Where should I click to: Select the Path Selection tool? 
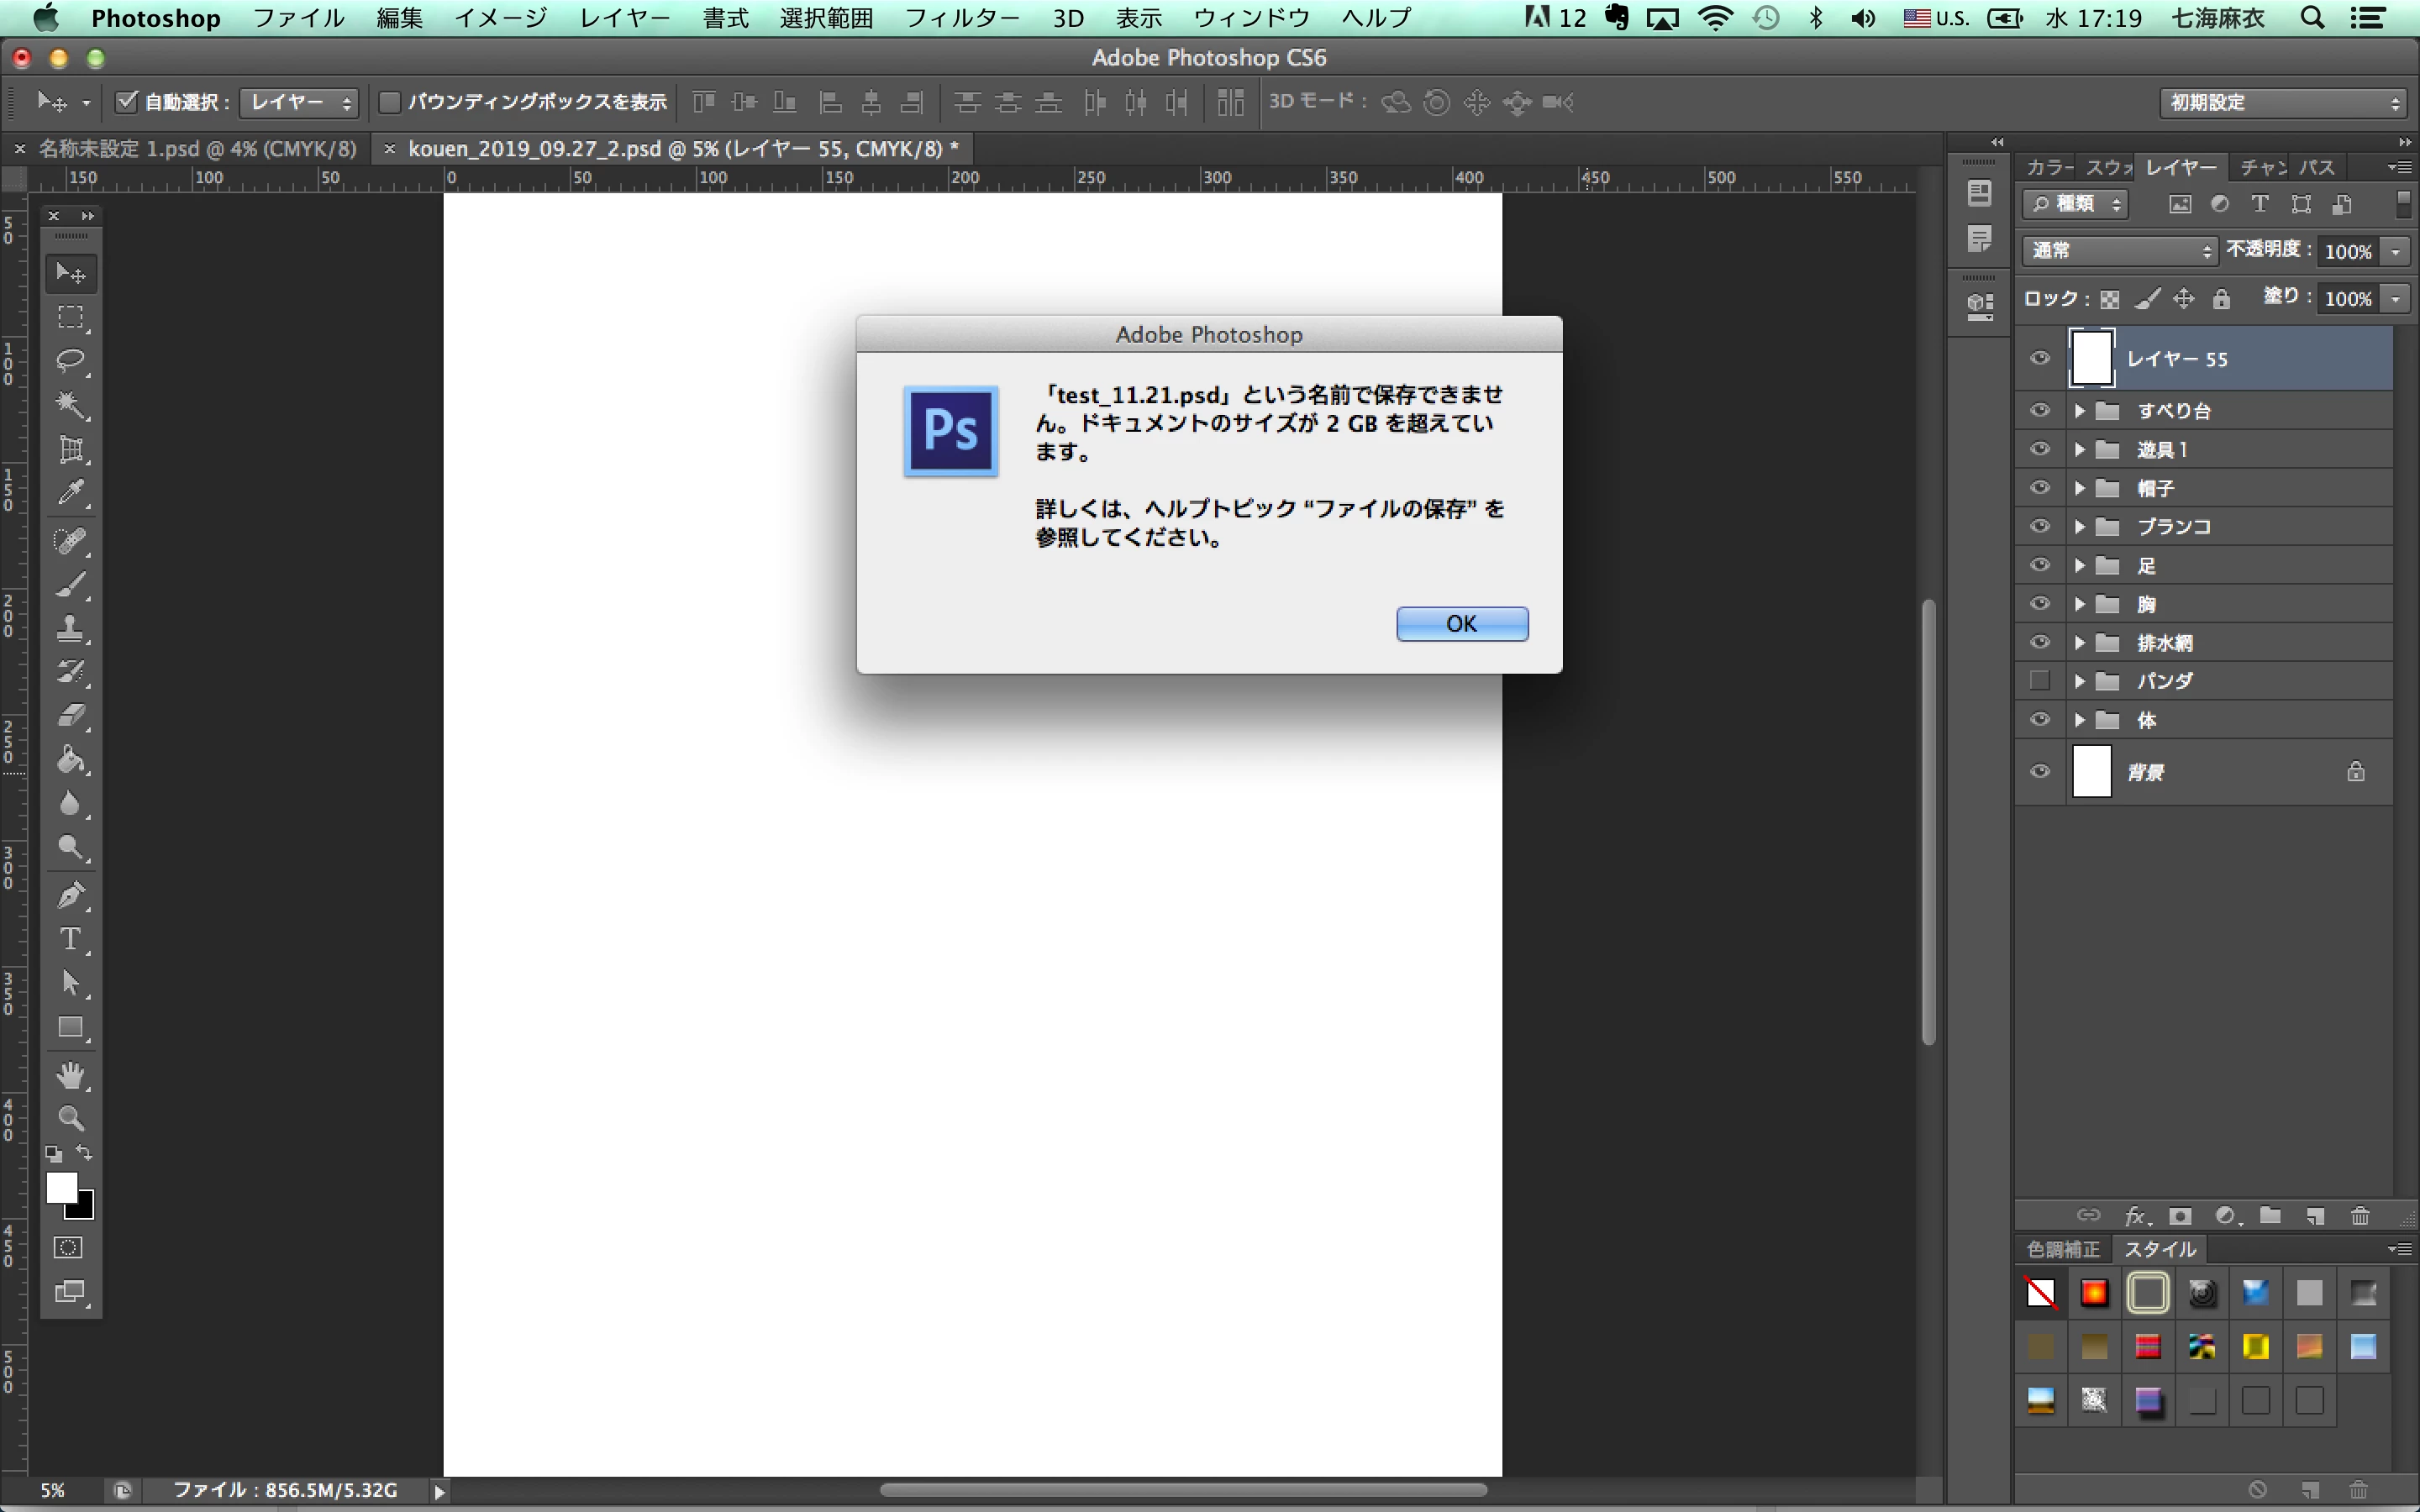click(70, 983)
